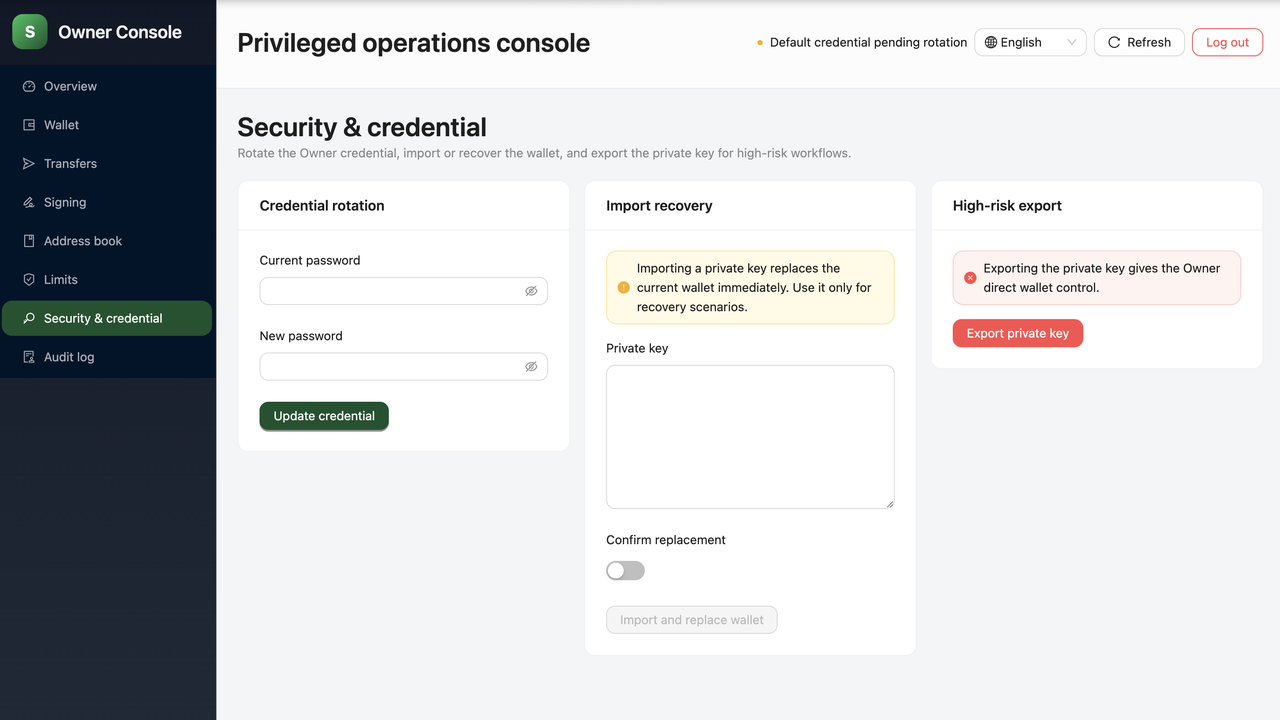Click the Transfers paper-plane icon

coord(29,164)
